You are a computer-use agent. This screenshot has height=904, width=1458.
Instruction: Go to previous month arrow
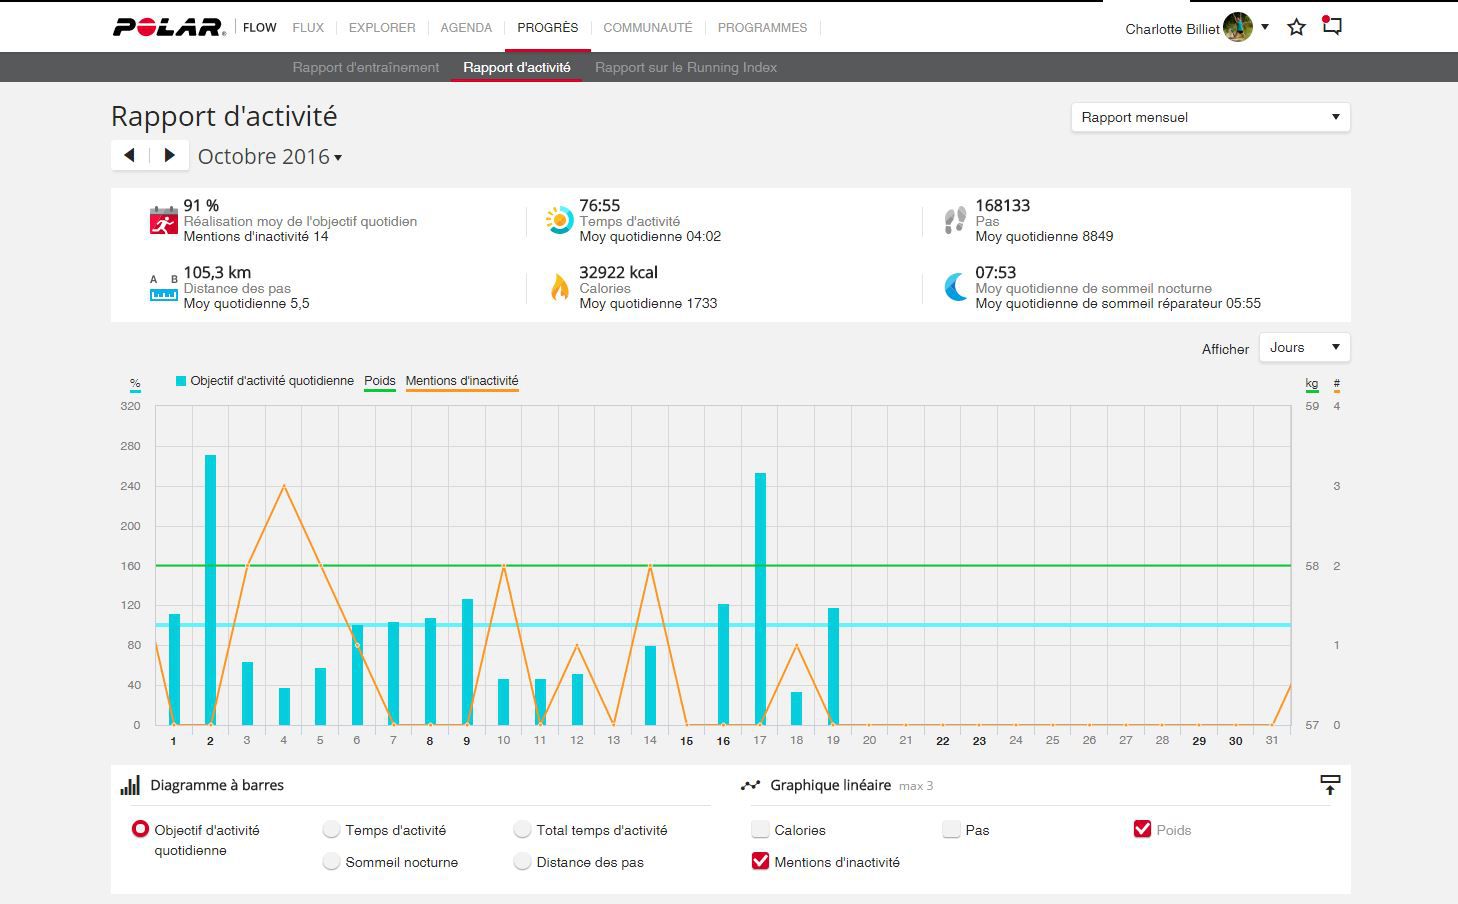point(130,155)
